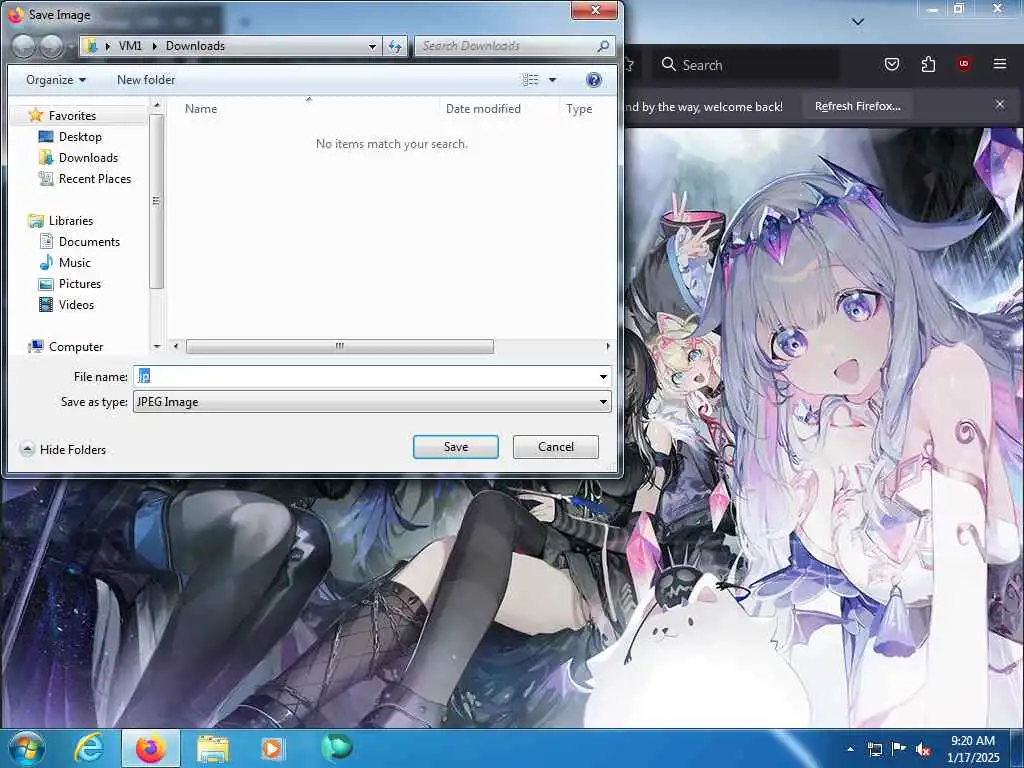The height and width of the screenshot is (768, 1024).
Task: Expand the File name history dropdown arrow
Action: tap(603, 376)
